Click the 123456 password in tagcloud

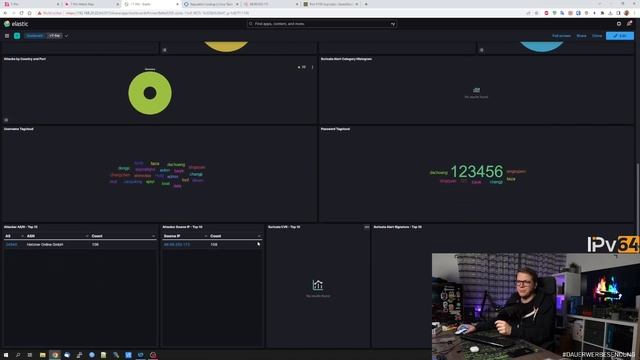click(477, 171)
